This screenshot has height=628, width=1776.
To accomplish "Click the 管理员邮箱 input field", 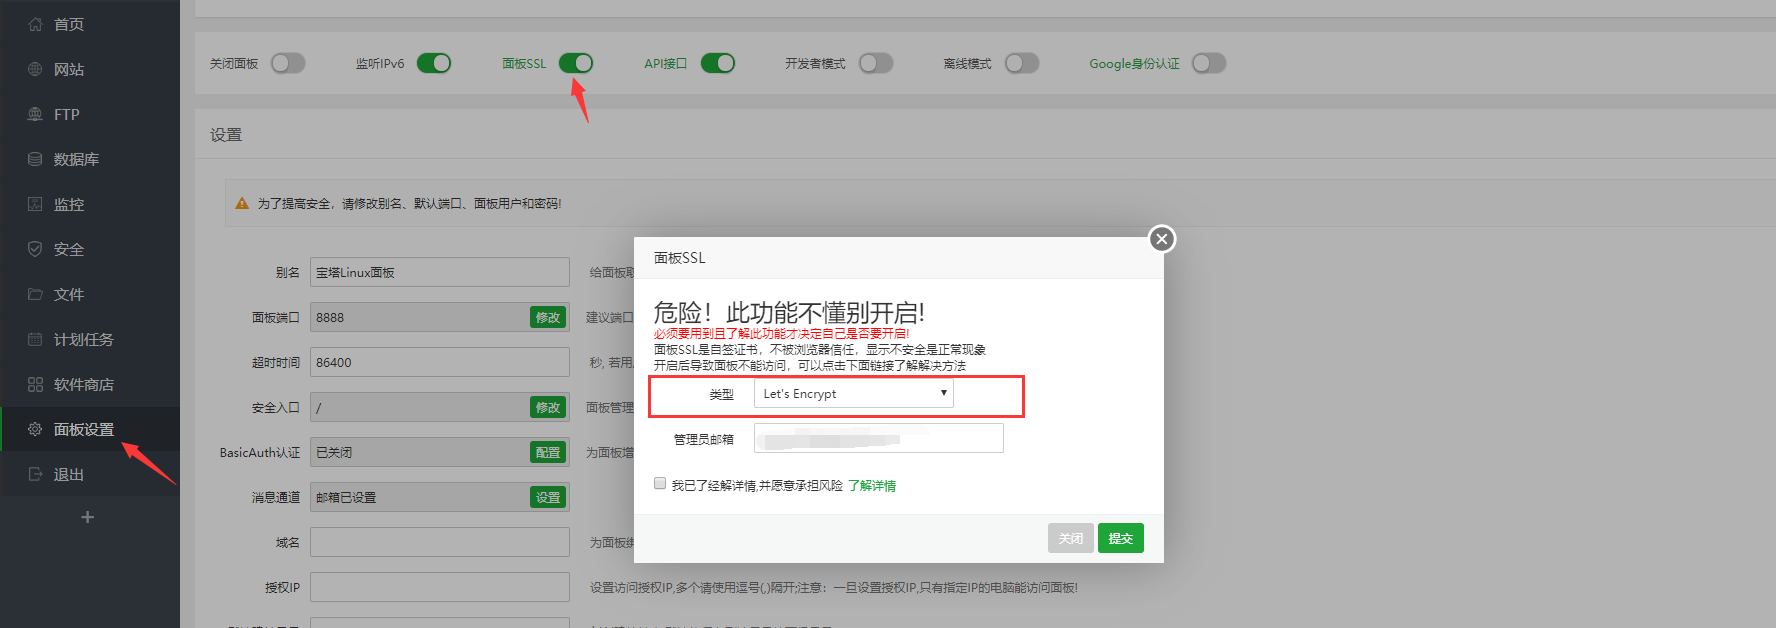I will coord(878,438).
